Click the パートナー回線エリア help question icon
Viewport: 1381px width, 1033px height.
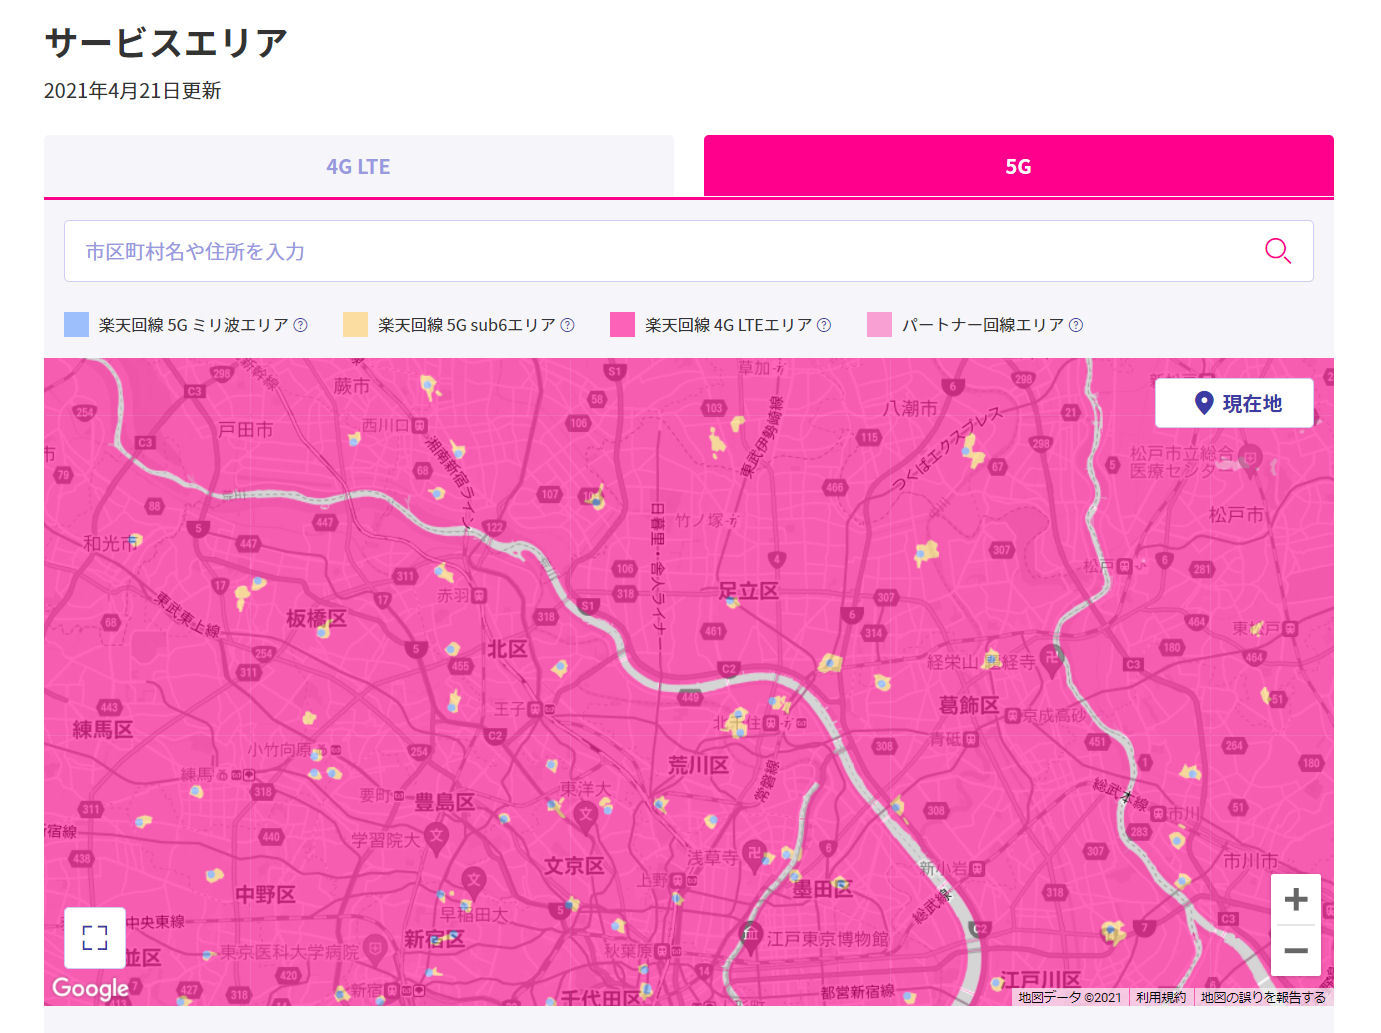pos(1076,324)
